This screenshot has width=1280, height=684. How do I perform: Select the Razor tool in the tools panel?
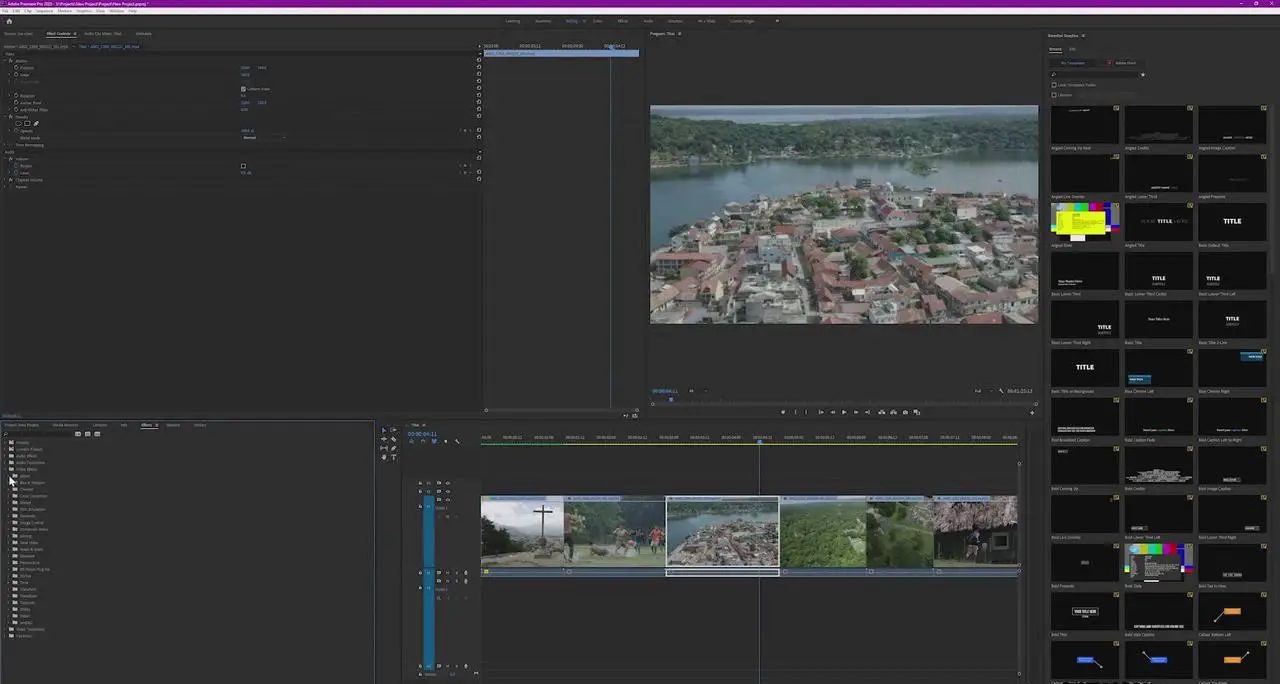click(393, 439)
